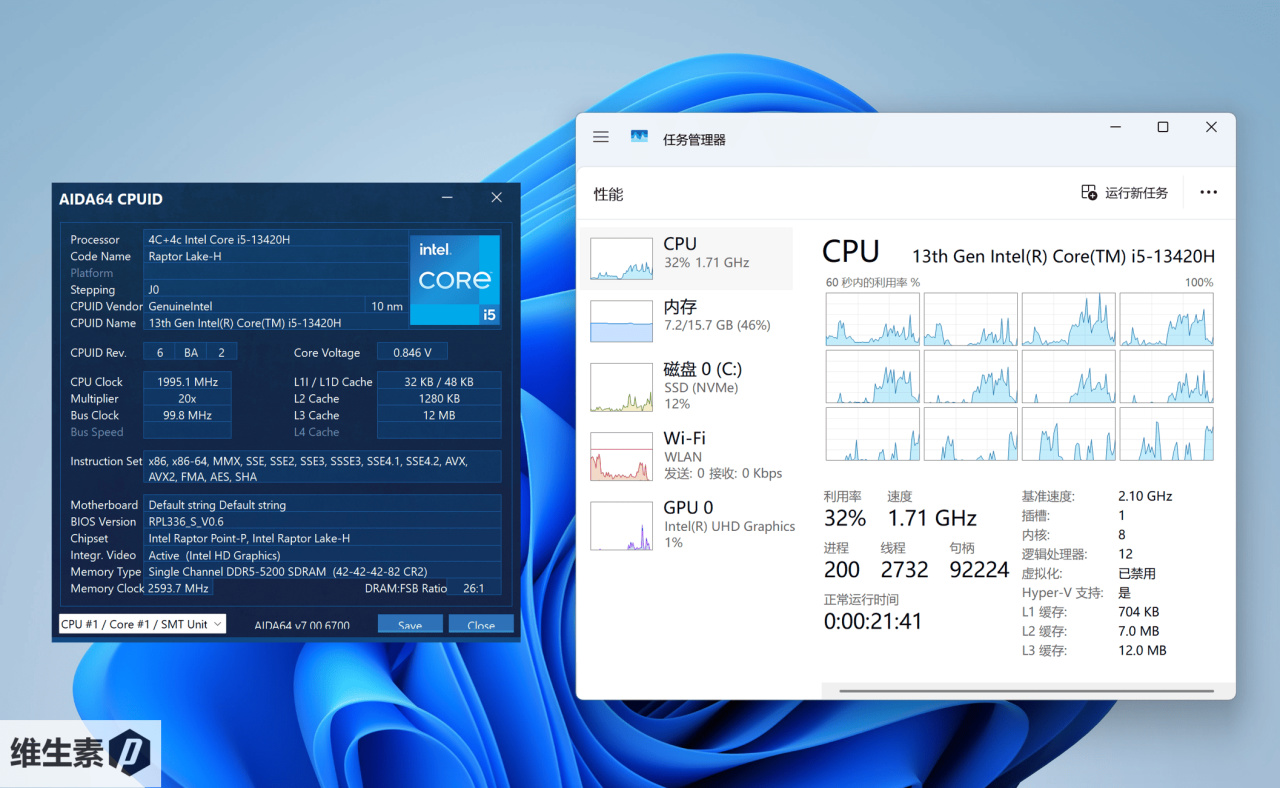Image resolution: width=1280 pixels, height=788 pixels.
Task: Open the three-dot more options menu
Action: (x=1209, y=192)
